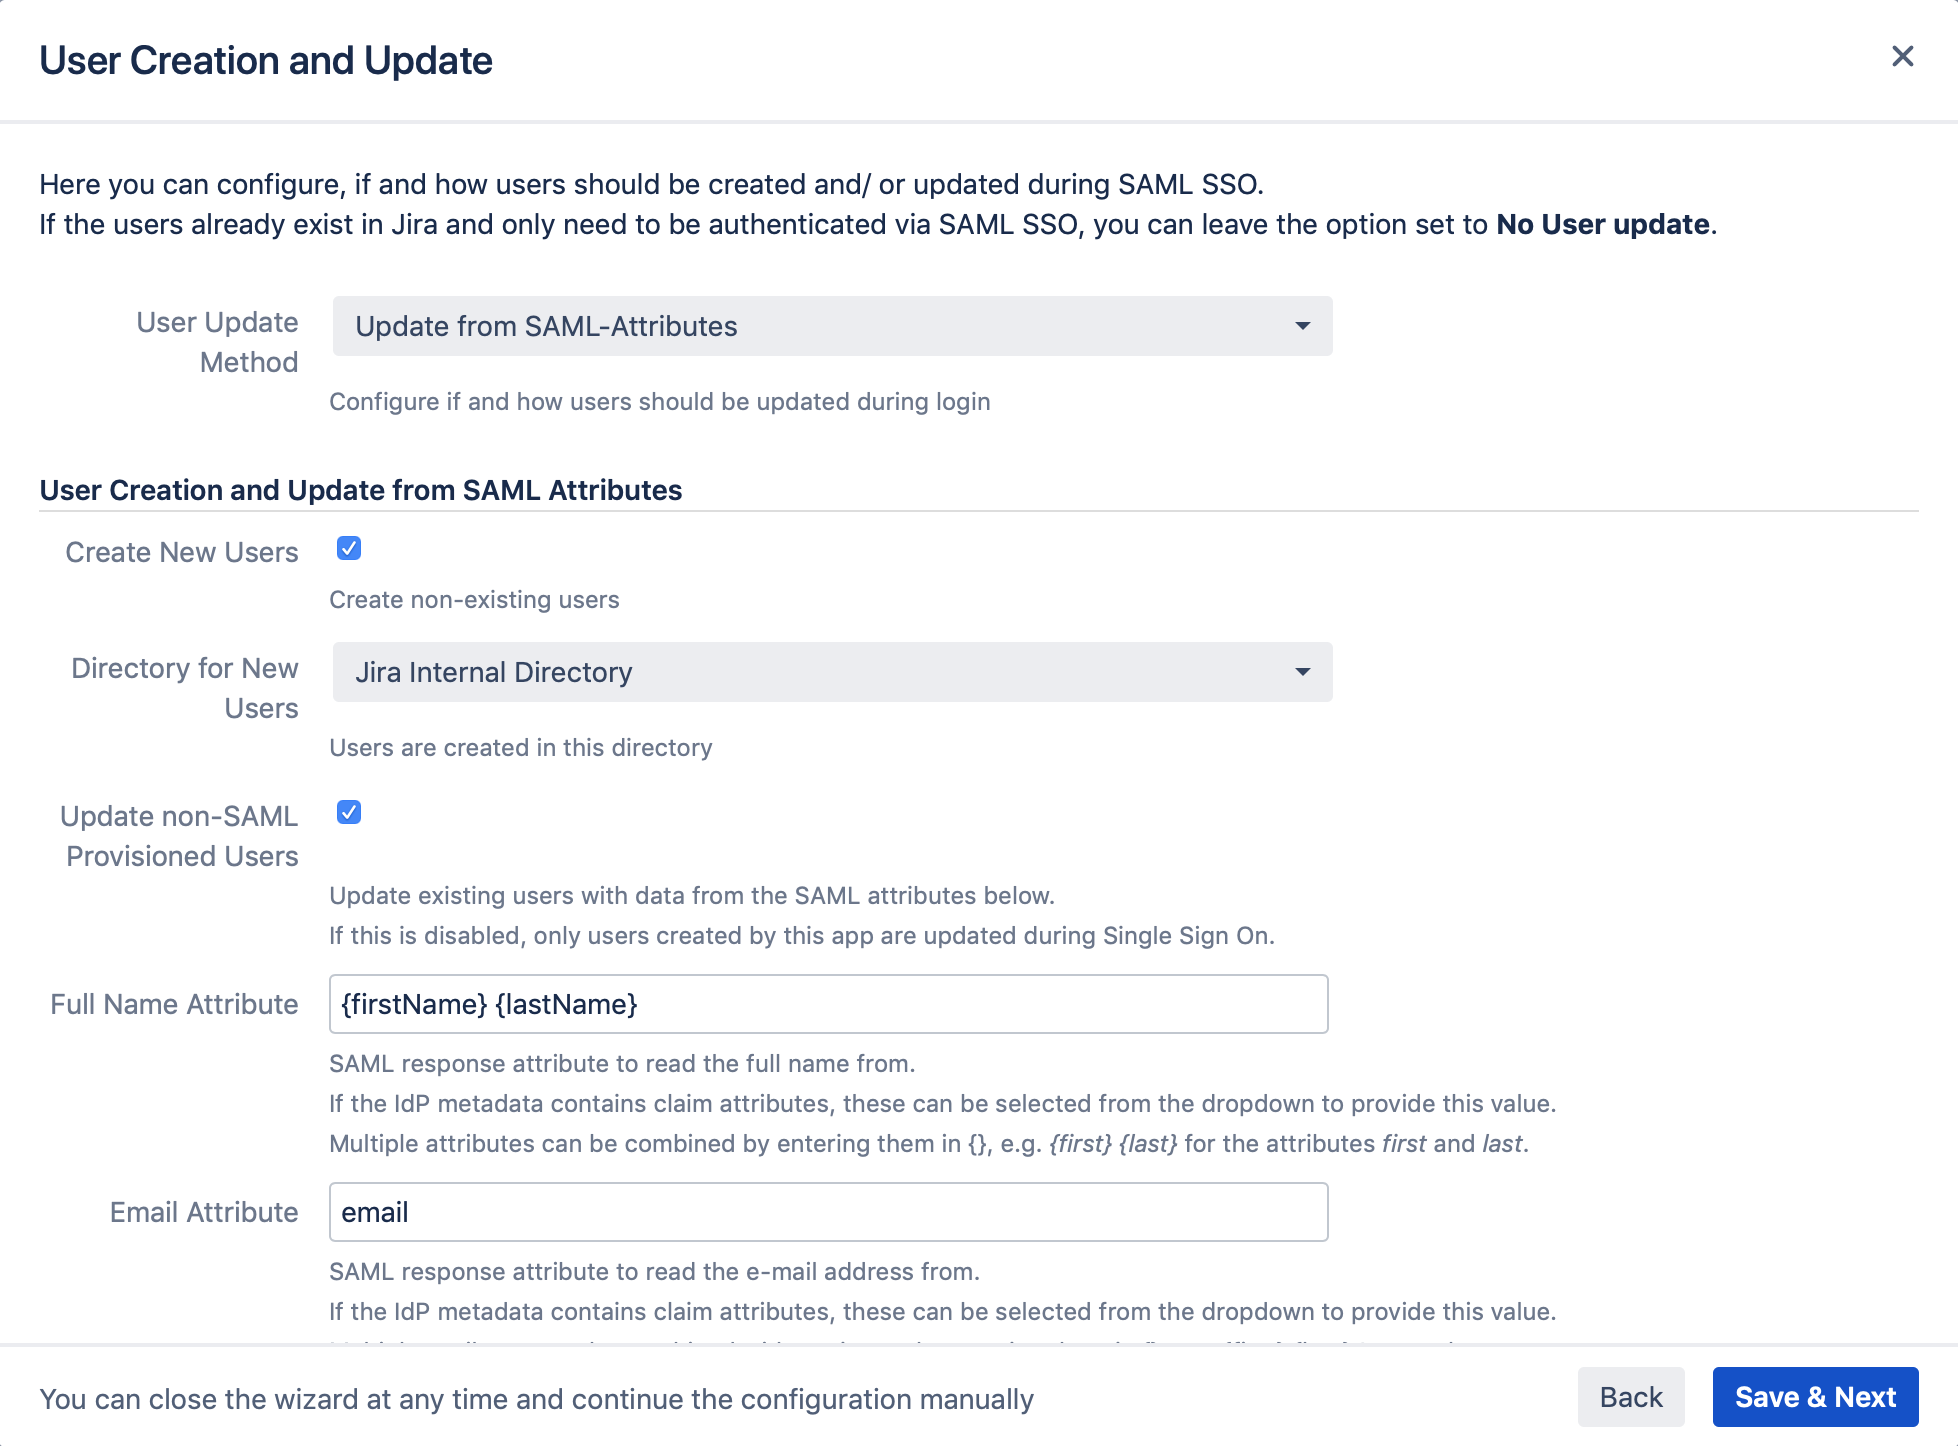The image size is (1958, 1446).
Task: Select the Email Attribute text field
Action: (x=827, y=1212)
